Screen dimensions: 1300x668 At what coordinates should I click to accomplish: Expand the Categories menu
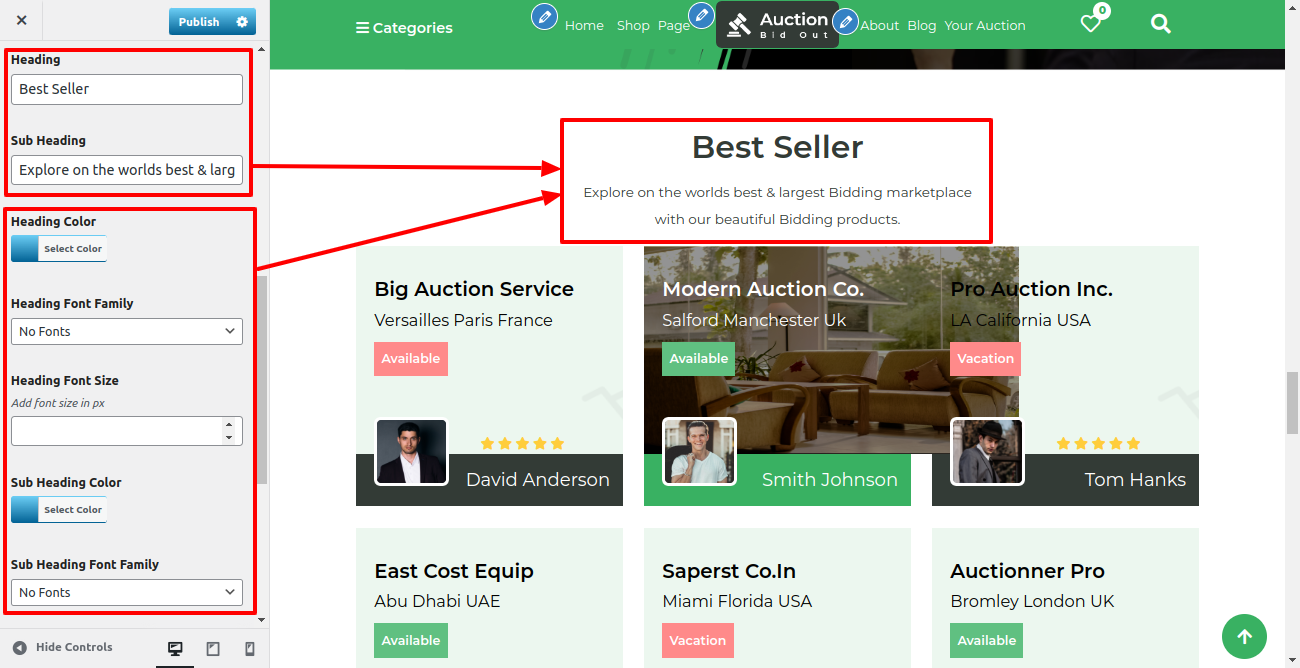coord(404,28)
